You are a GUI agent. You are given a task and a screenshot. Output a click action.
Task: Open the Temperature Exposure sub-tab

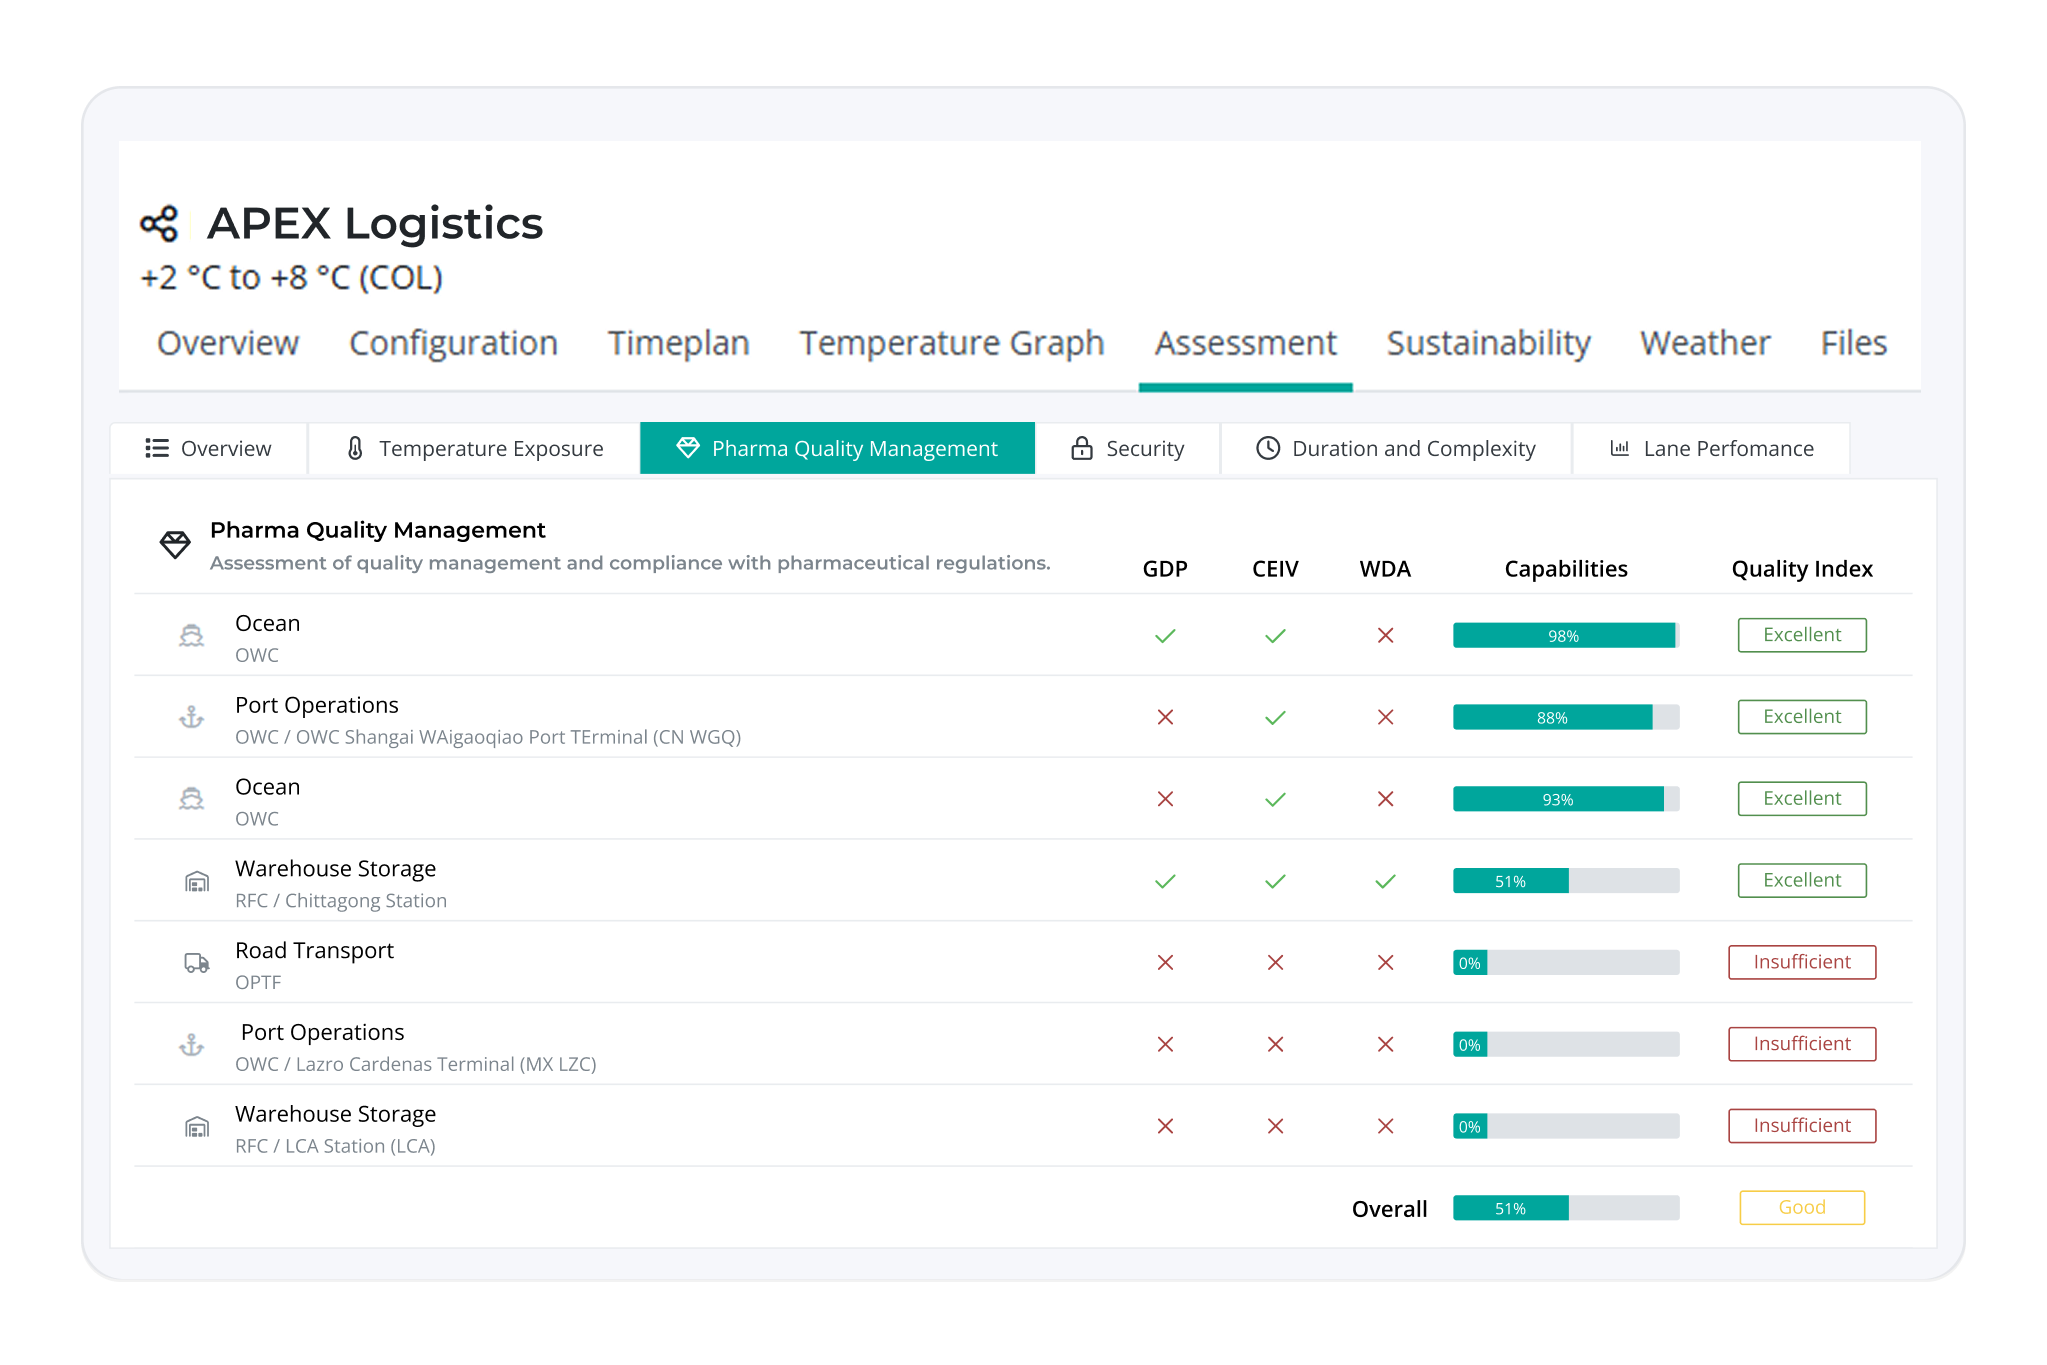pos(474,448)
